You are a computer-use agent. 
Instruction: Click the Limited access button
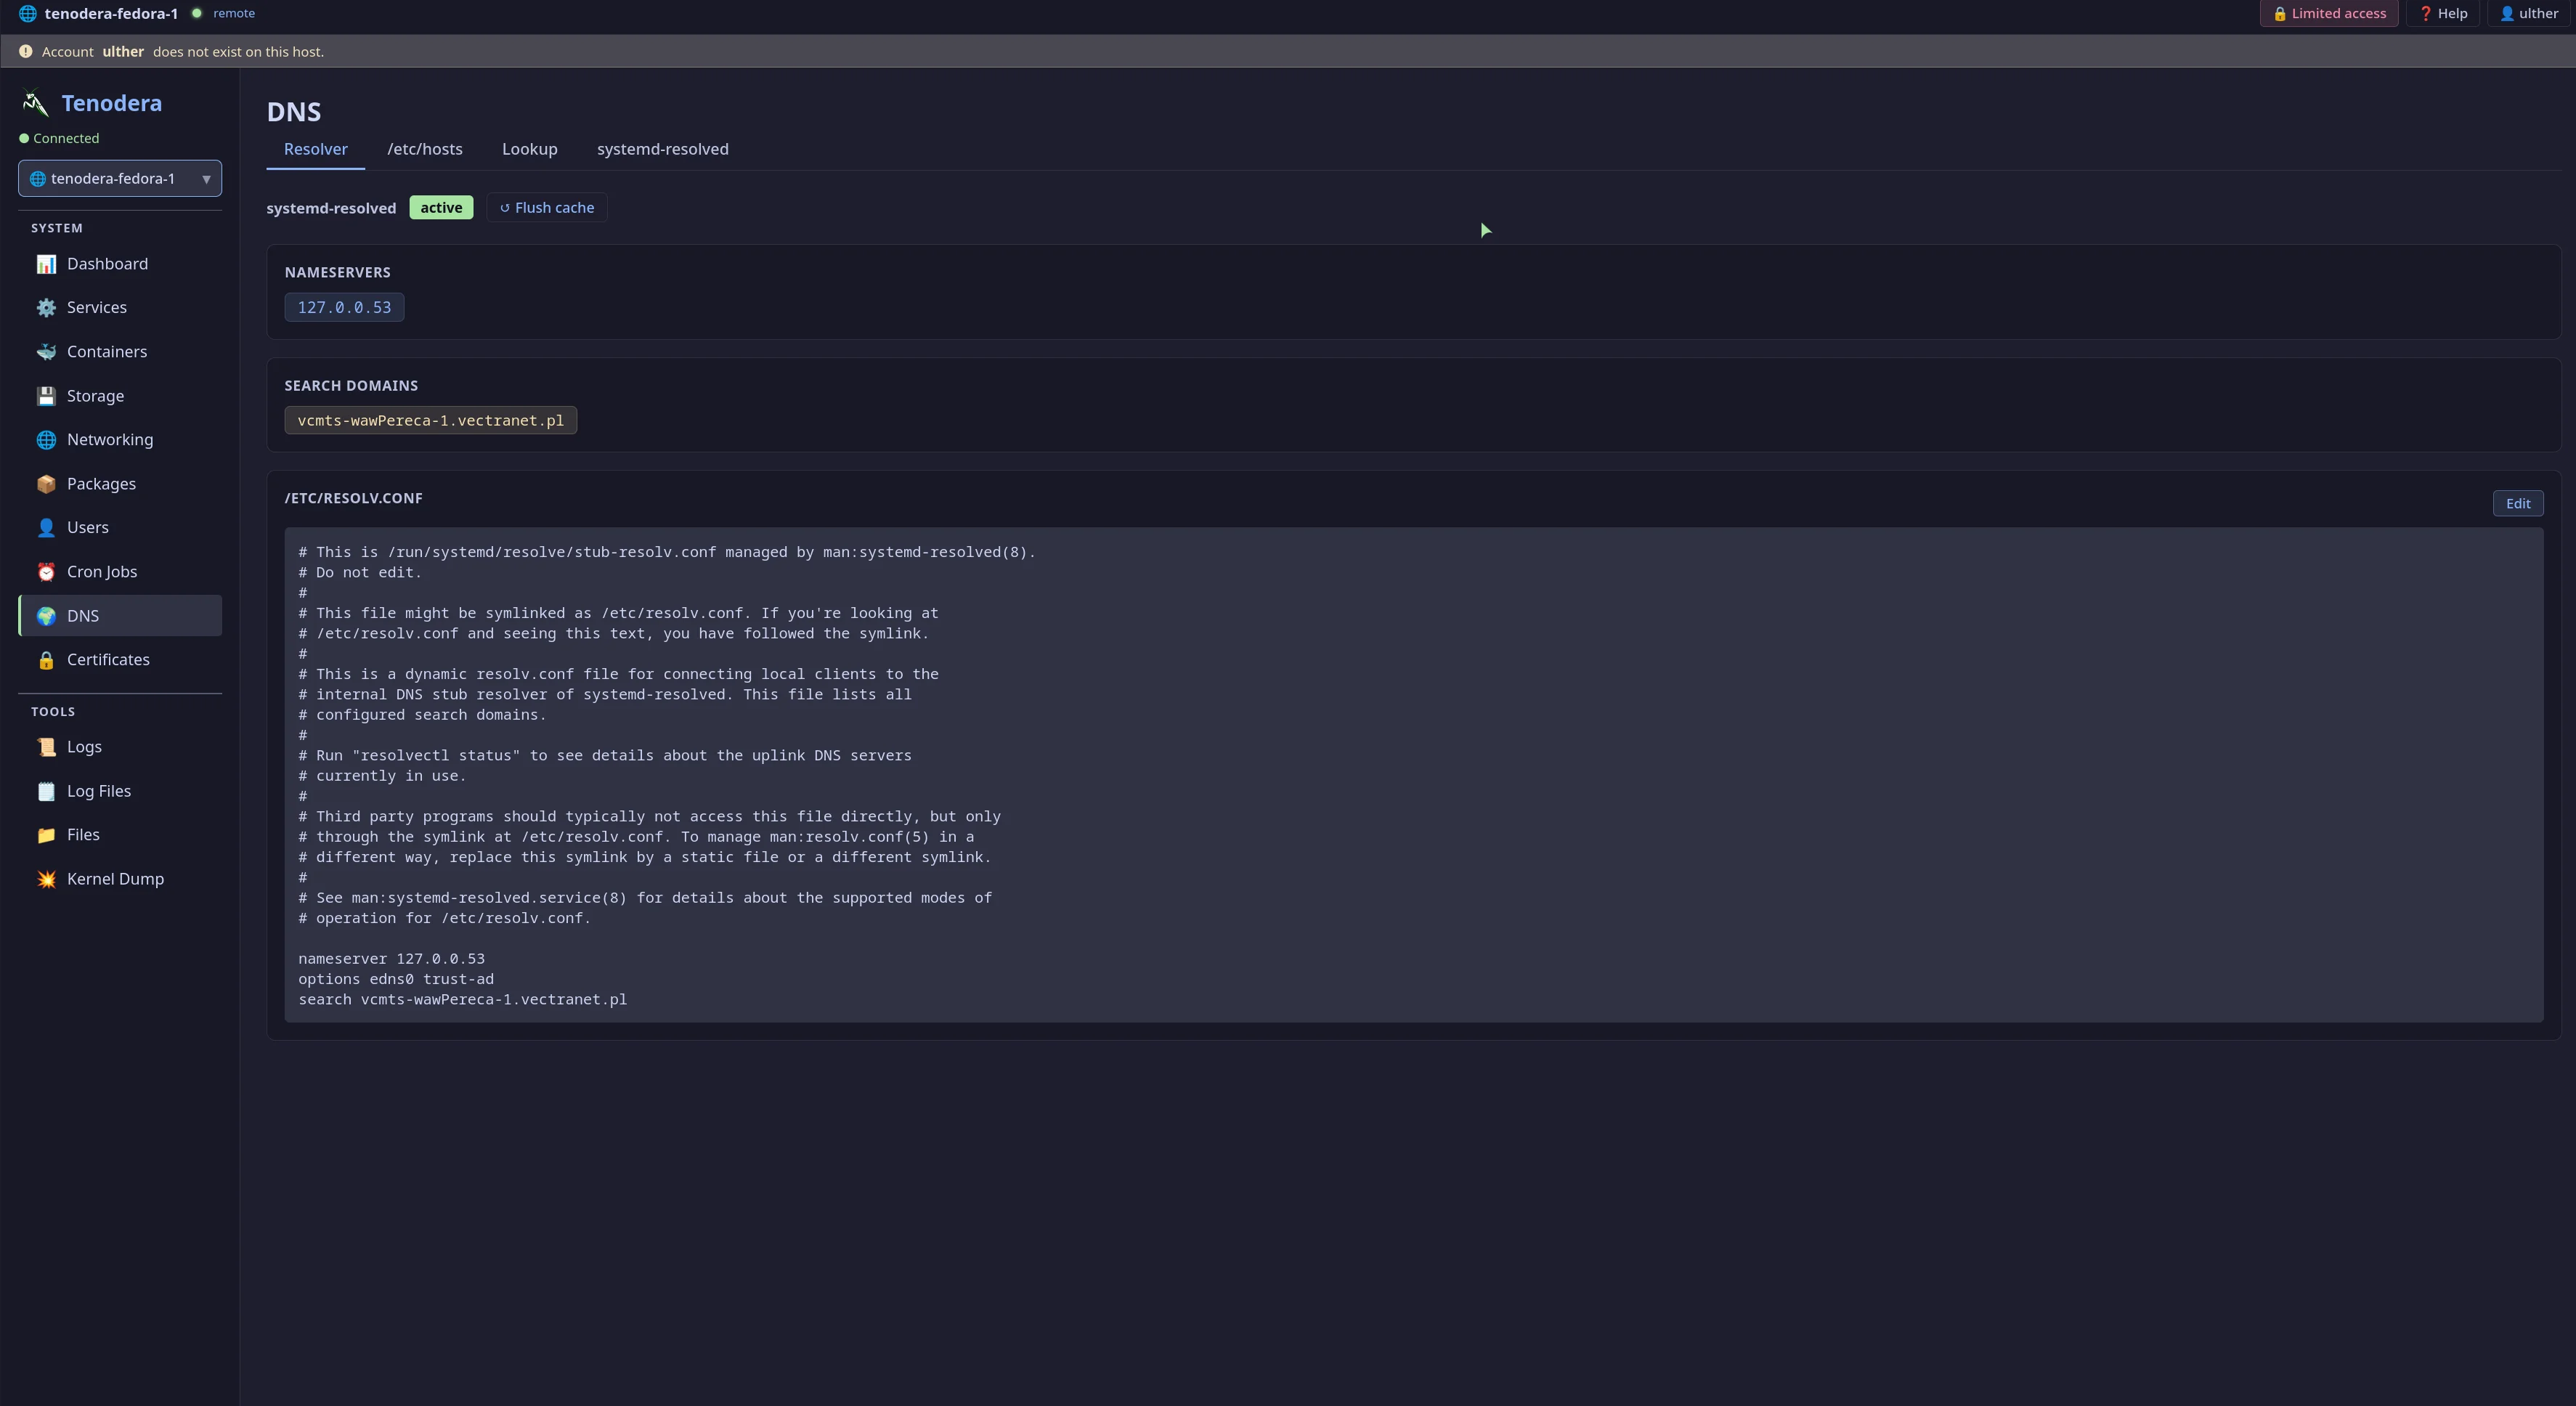2329,14
